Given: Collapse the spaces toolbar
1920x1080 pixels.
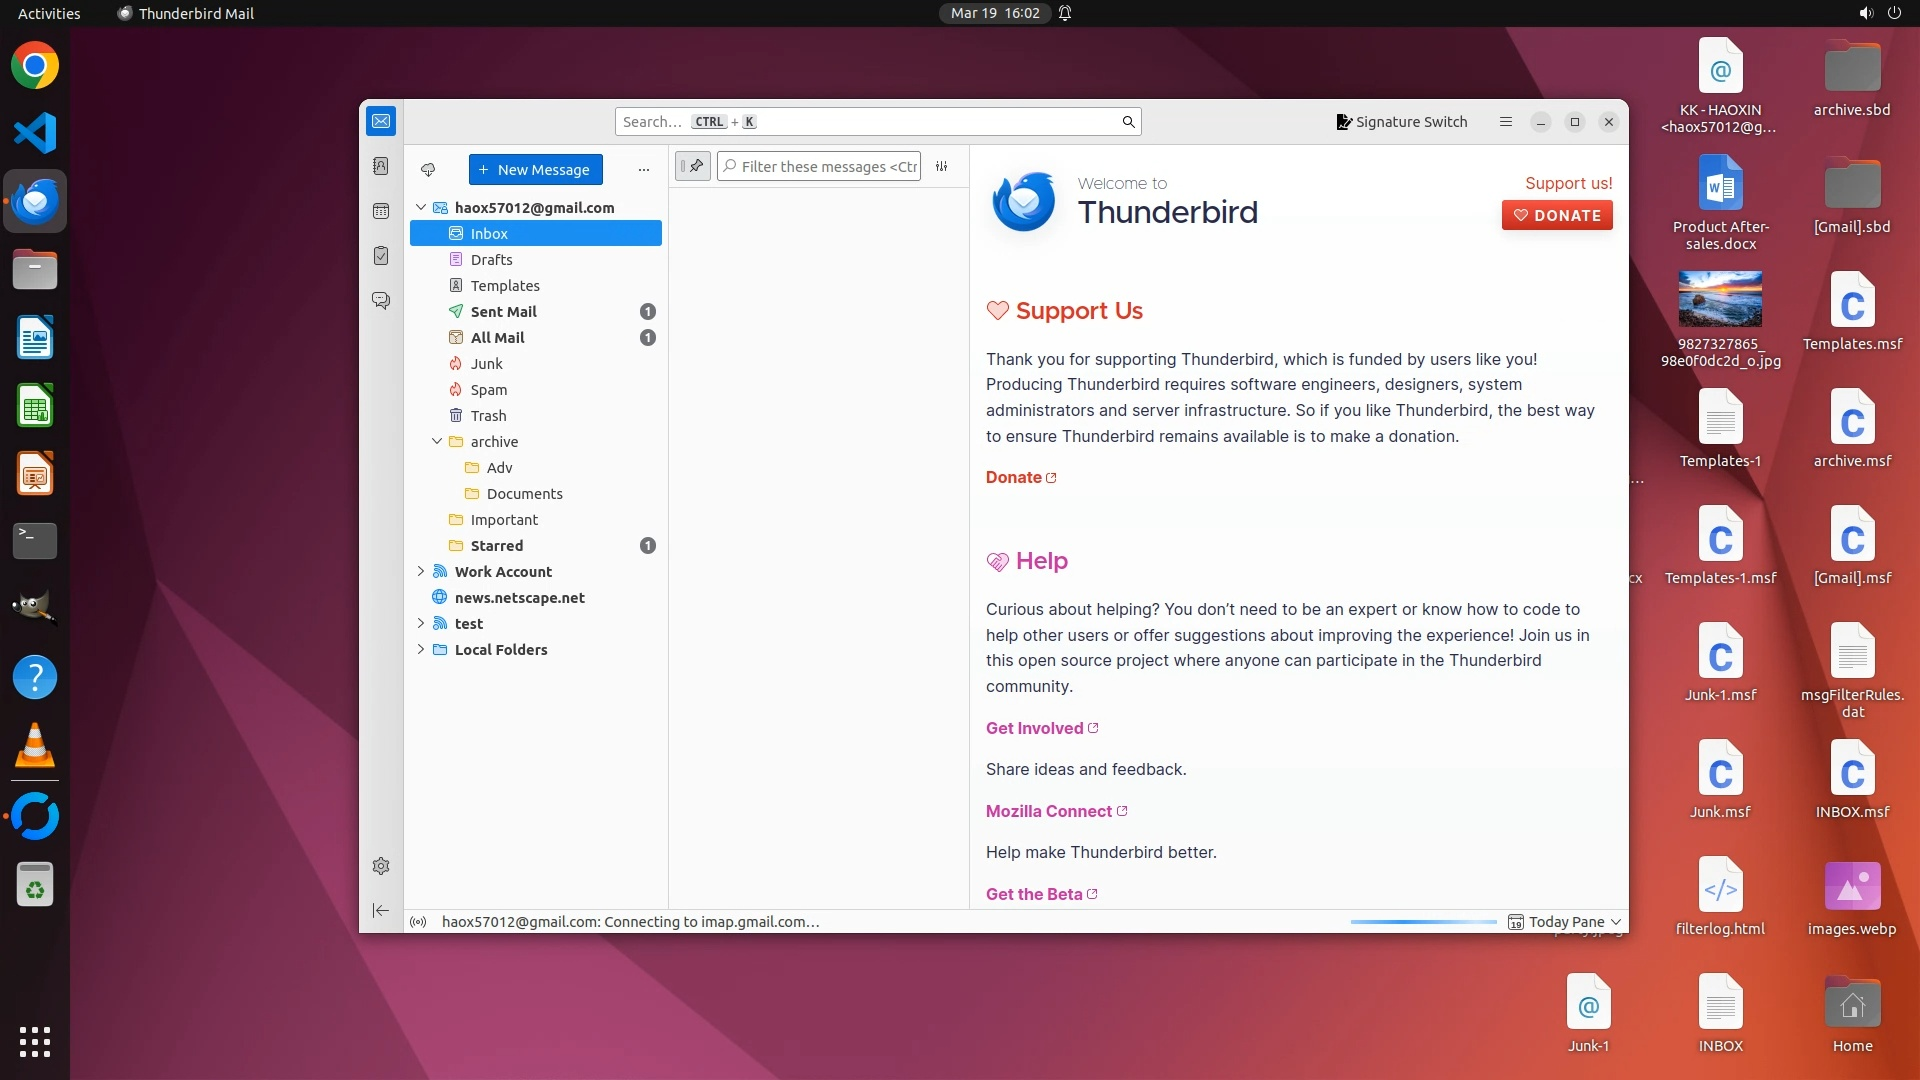Looking at the screenshot, I should click(x=381, y=910).
